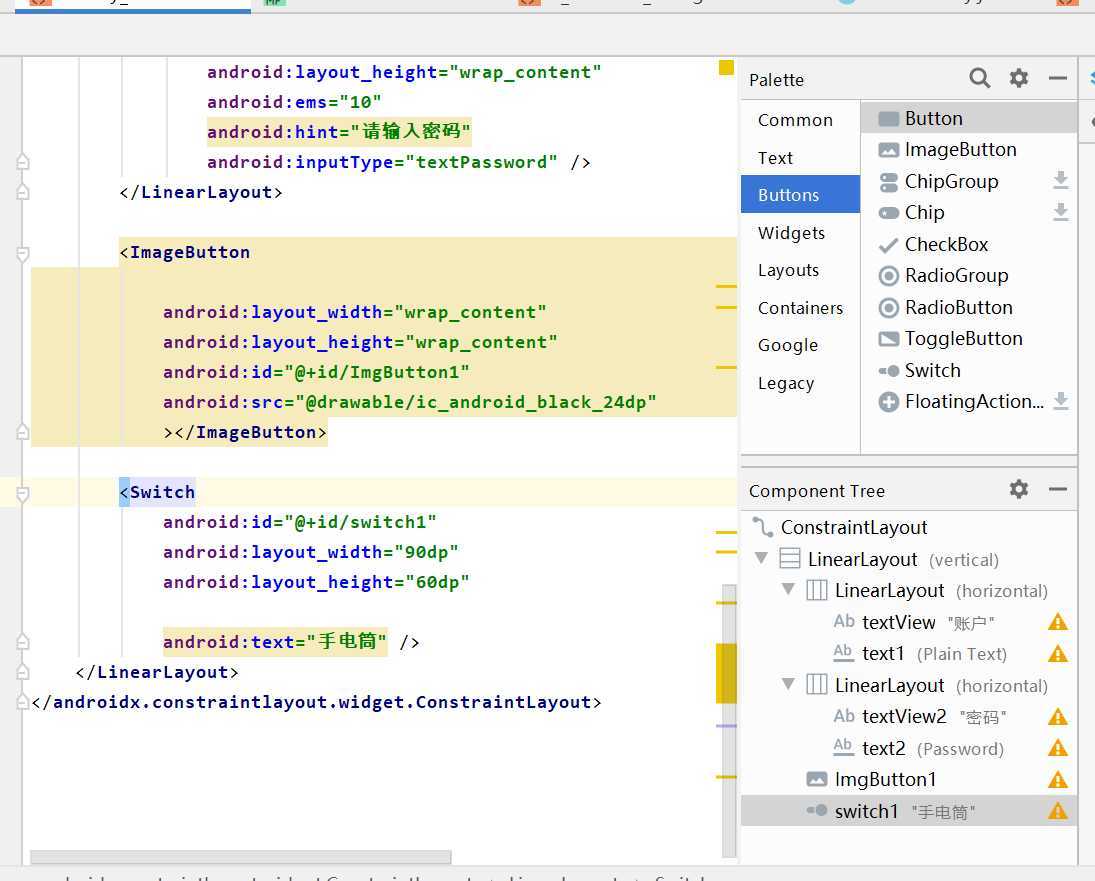Select ConstraintLayout in the Component Tree
This screenshot has width=1095, height=881.
pyautogui.click(x=909, y=527)
